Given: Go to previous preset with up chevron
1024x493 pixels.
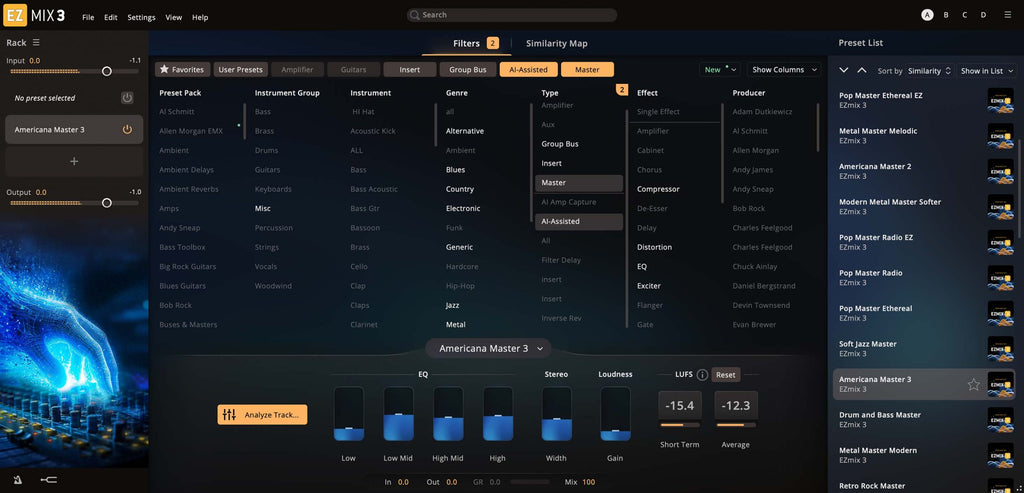Looking at the screenshot, I should pos(862,70).
